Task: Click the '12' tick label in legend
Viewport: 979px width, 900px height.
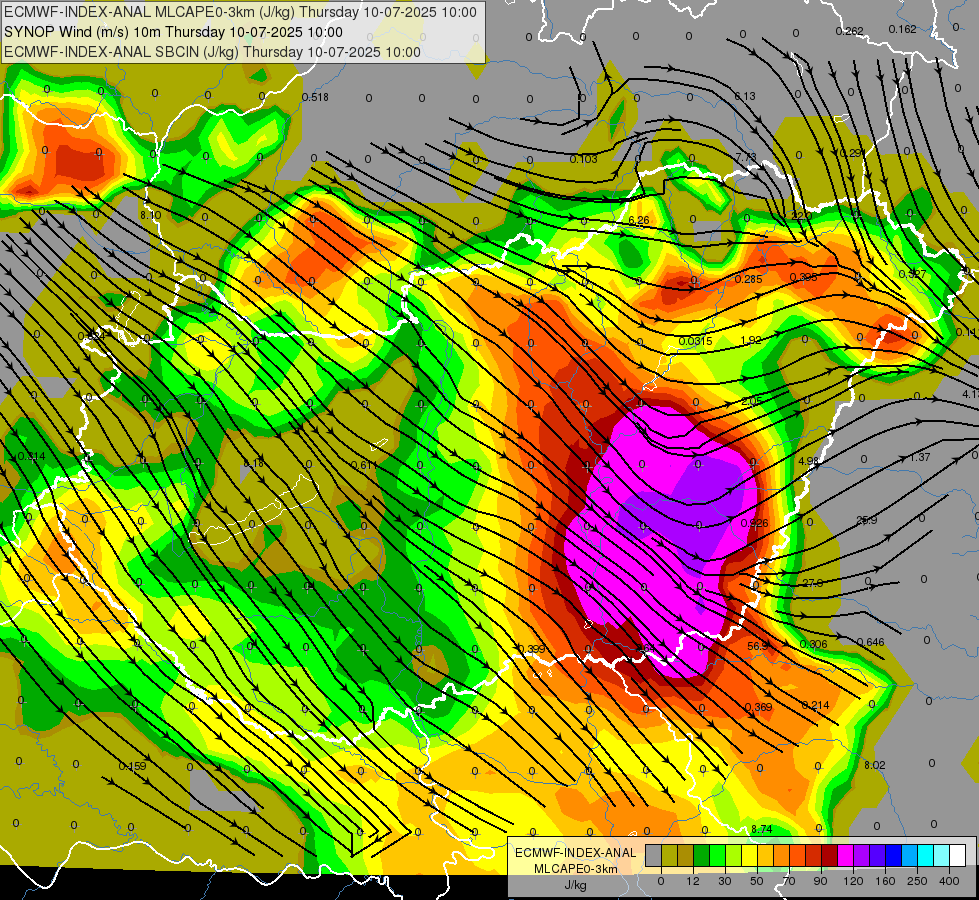Action: click(693, 881)
